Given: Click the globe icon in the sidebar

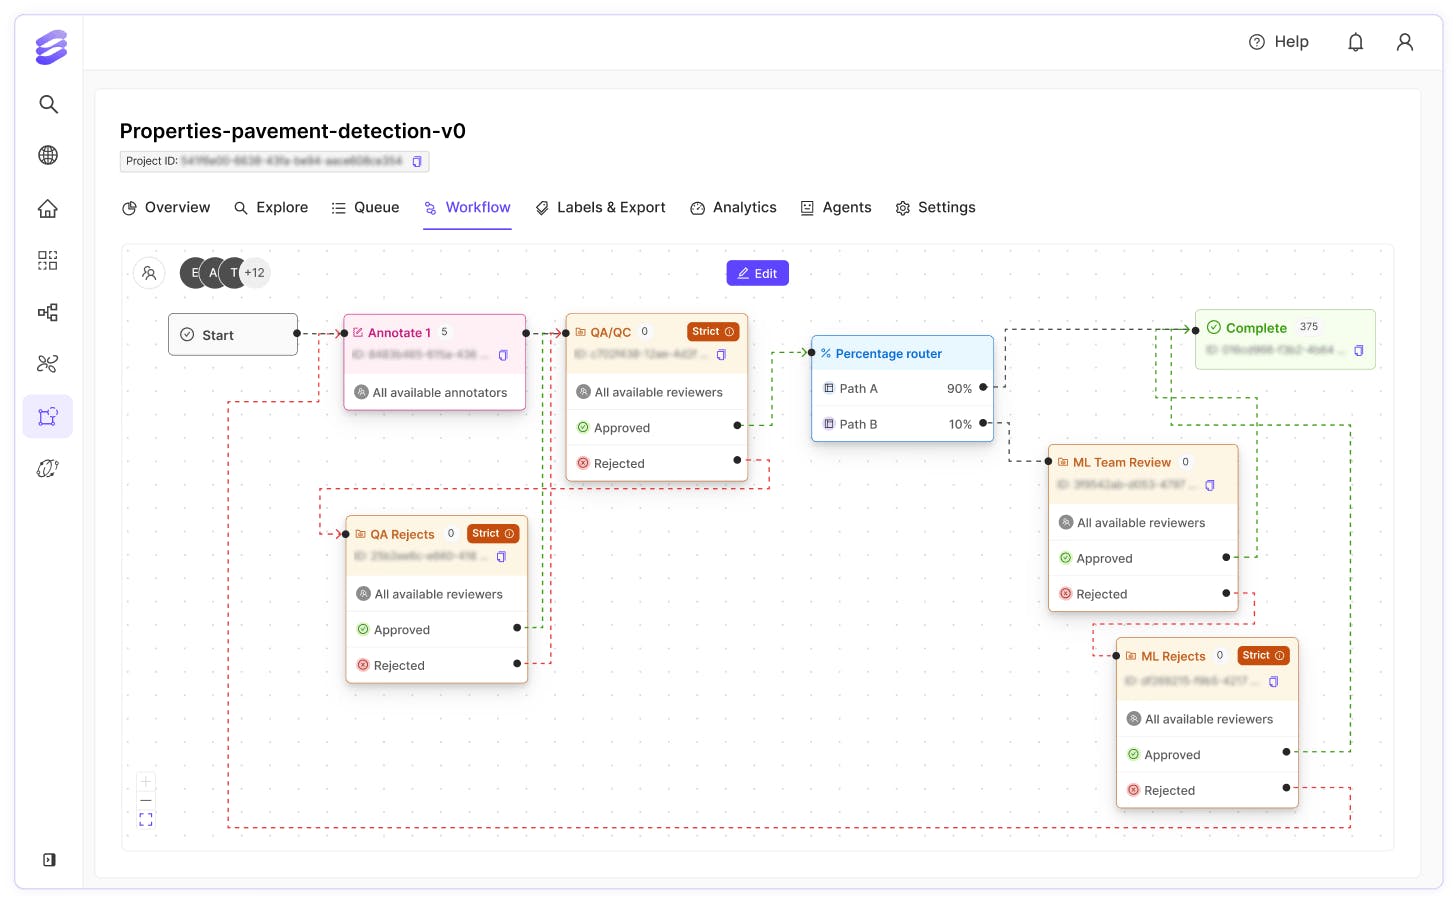Looking at the screenshot, I should 48,155.
